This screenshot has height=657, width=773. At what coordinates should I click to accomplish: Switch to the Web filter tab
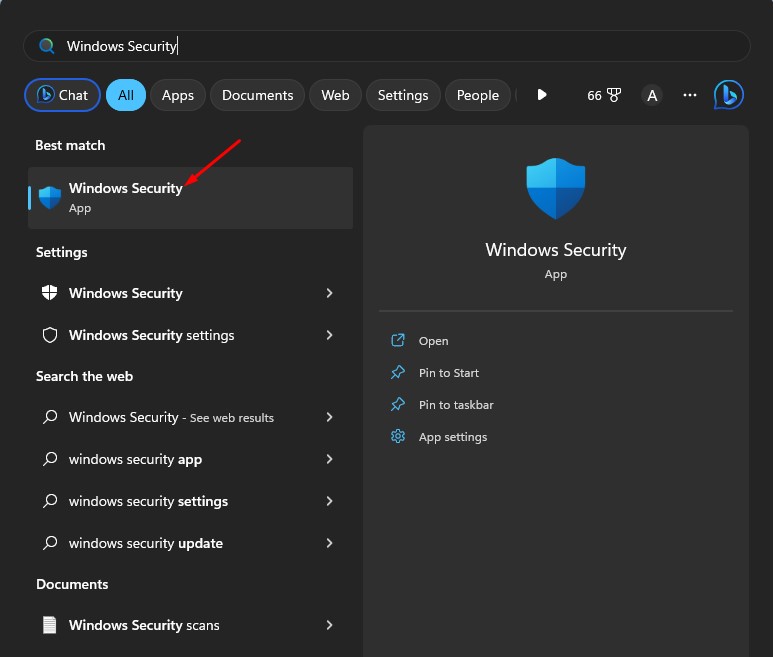coord(335,95)
